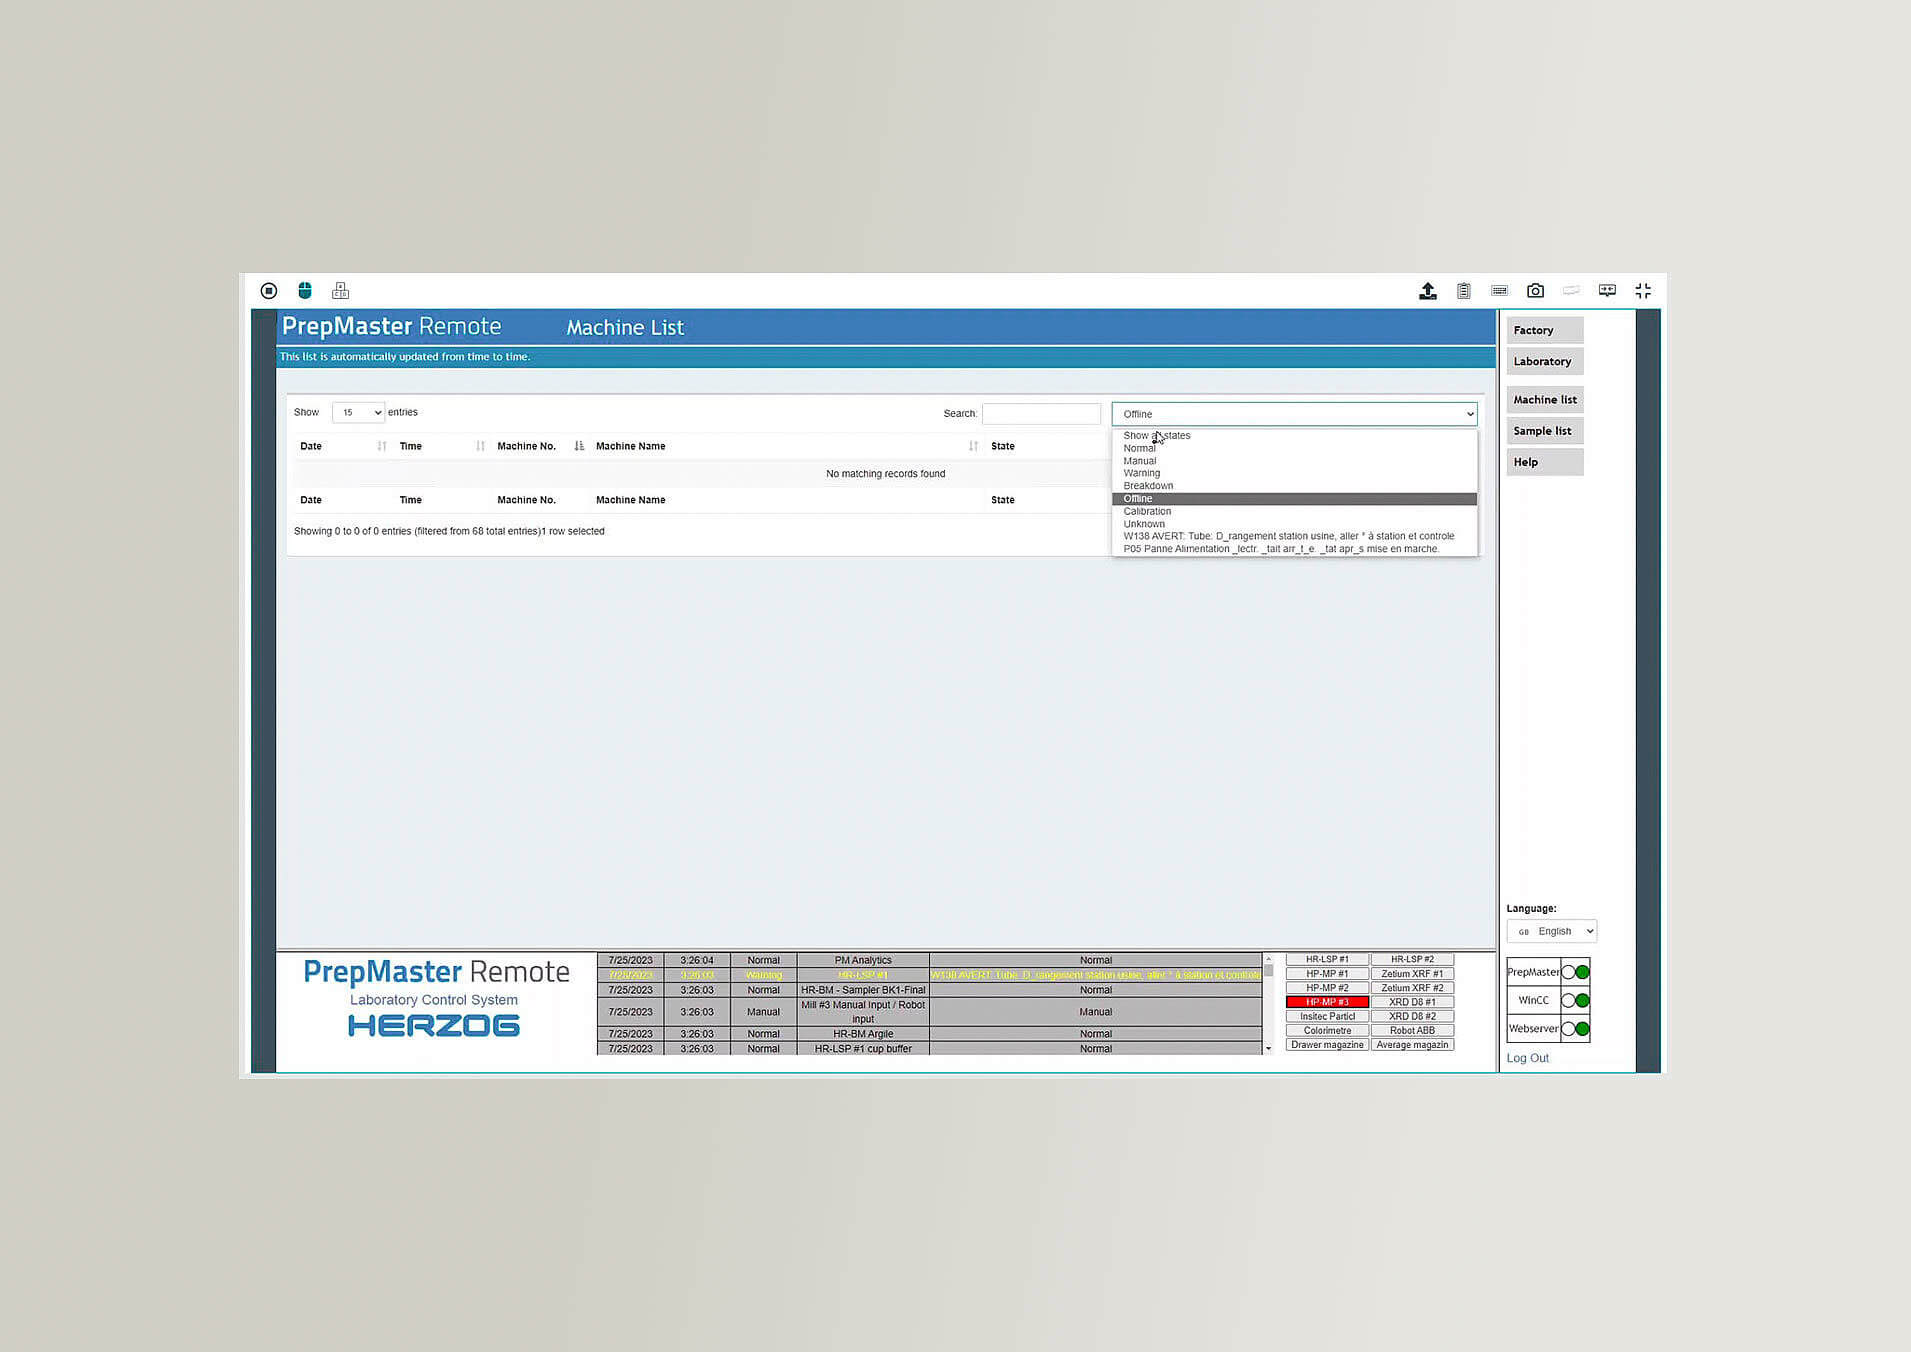Toggle the mouse control icon
The width and height of the screenshot is (1911, 1352).
click(x=305, y=291)
